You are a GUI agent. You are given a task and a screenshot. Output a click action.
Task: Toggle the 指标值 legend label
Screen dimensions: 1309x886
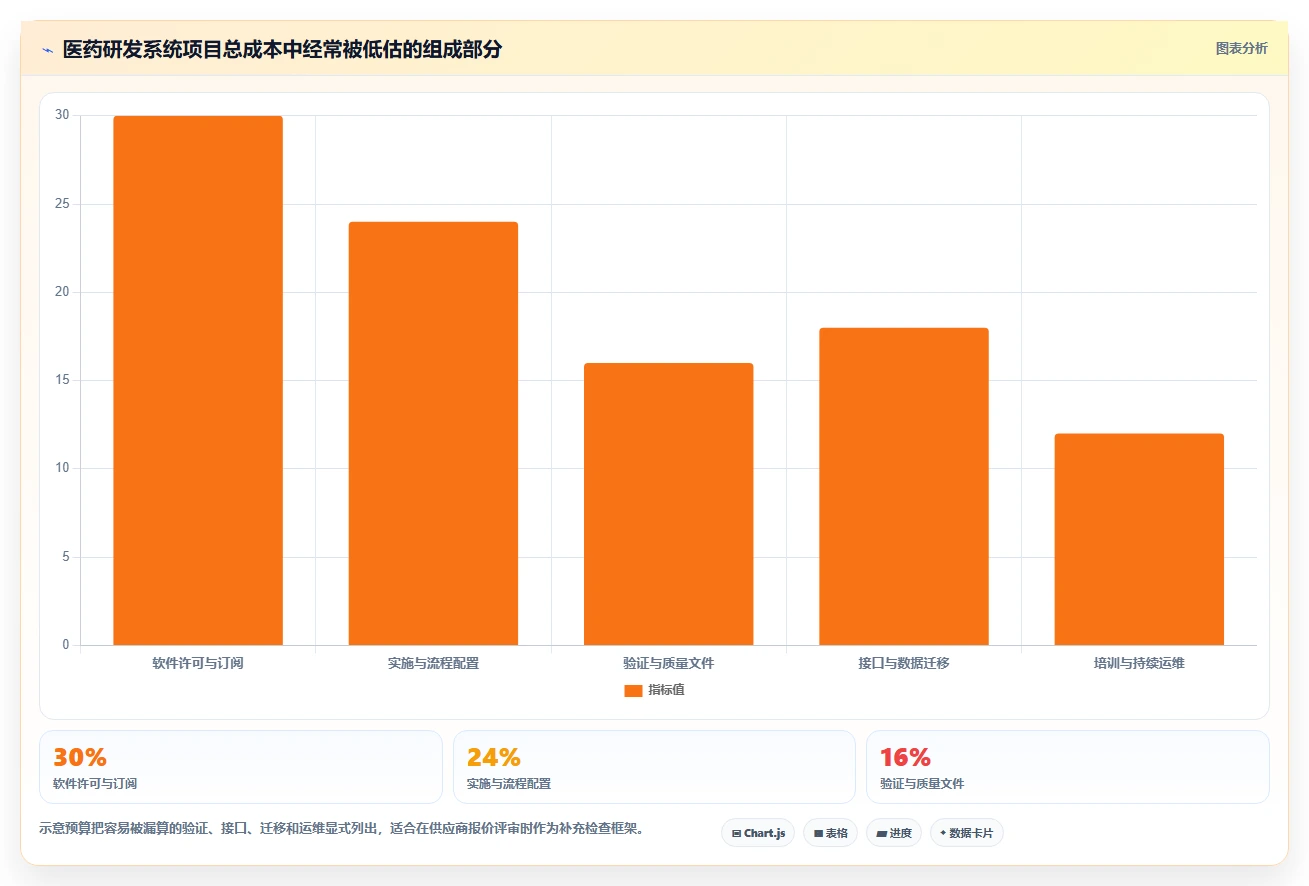(x=666, y=691)
